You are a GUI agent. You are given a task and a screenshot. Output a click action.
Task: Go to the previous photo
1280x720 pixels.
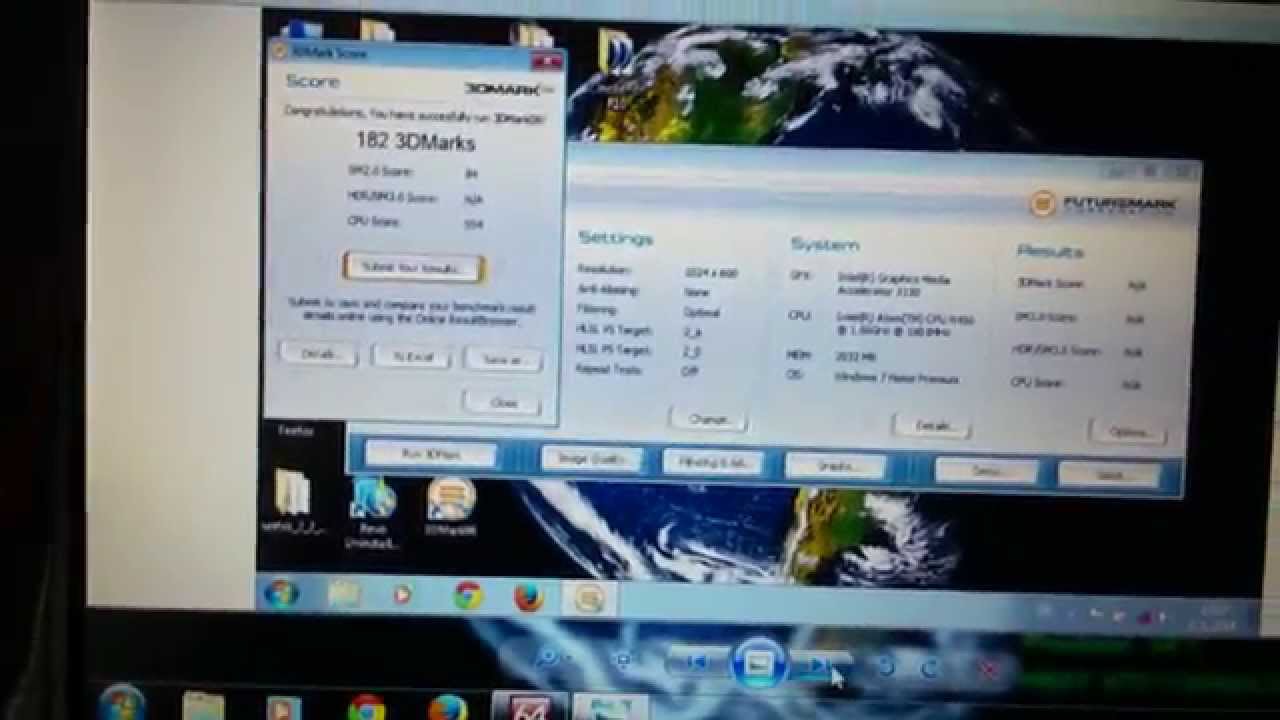coord(697,662)
